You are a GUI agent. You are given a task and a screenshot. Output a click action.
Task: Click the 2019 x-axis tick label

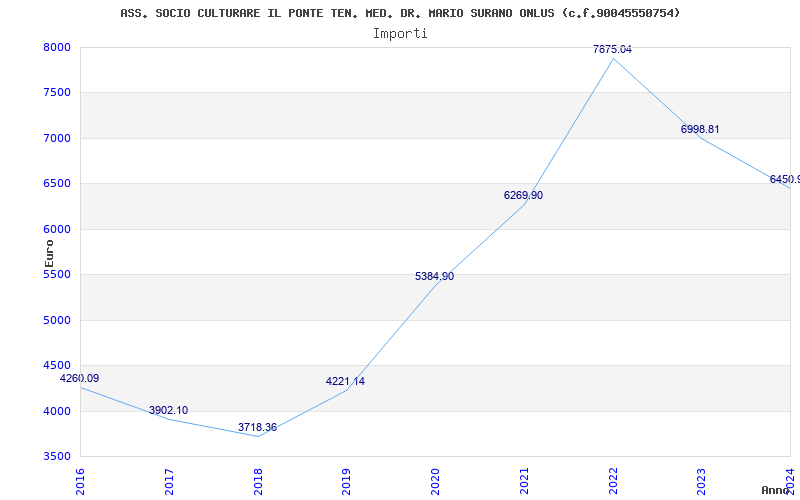pos(346,481)
